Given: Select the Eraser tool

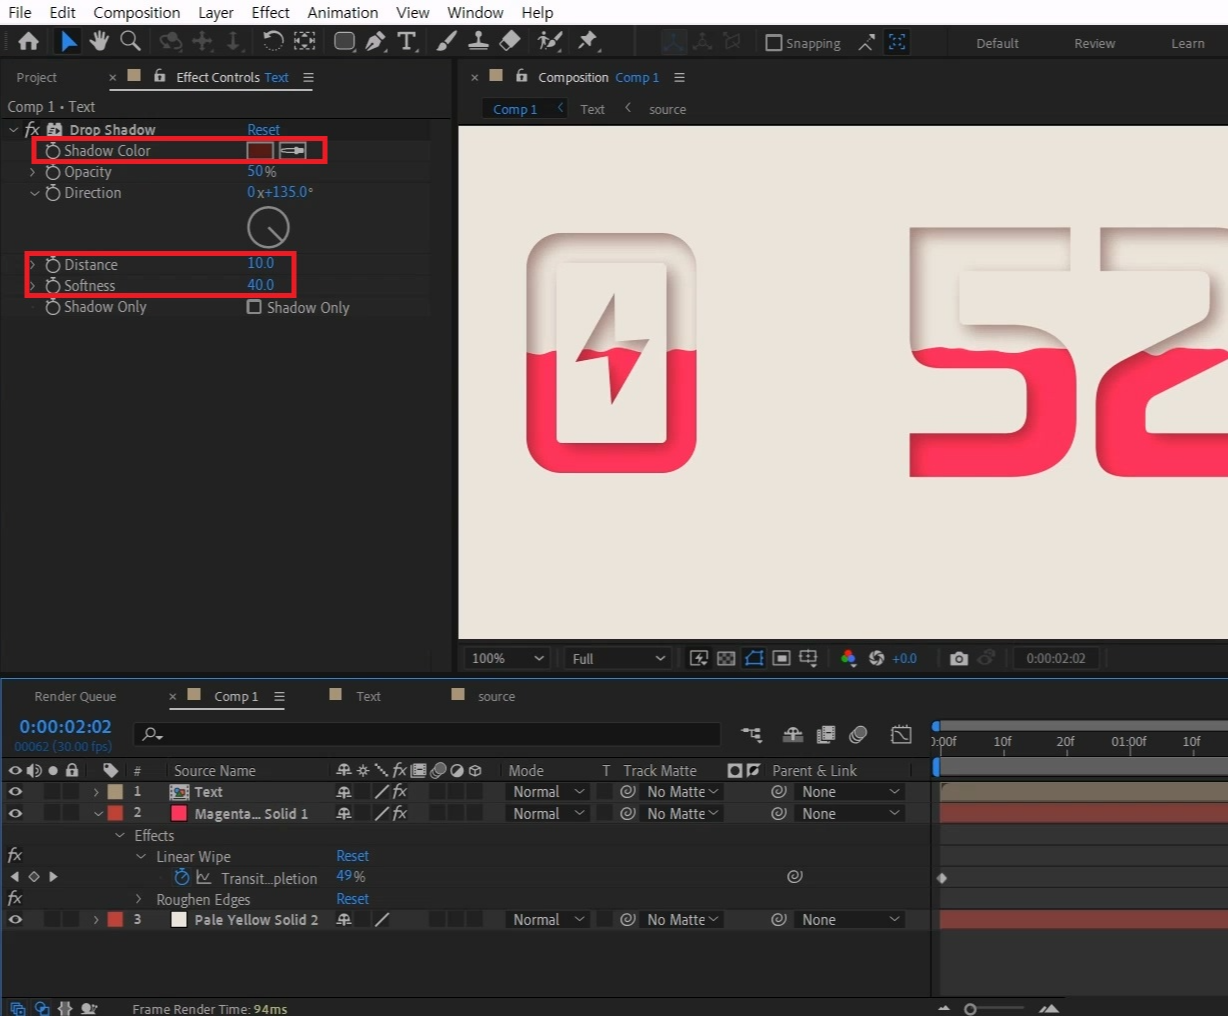Looking at the screenshot, I should 510,41.
